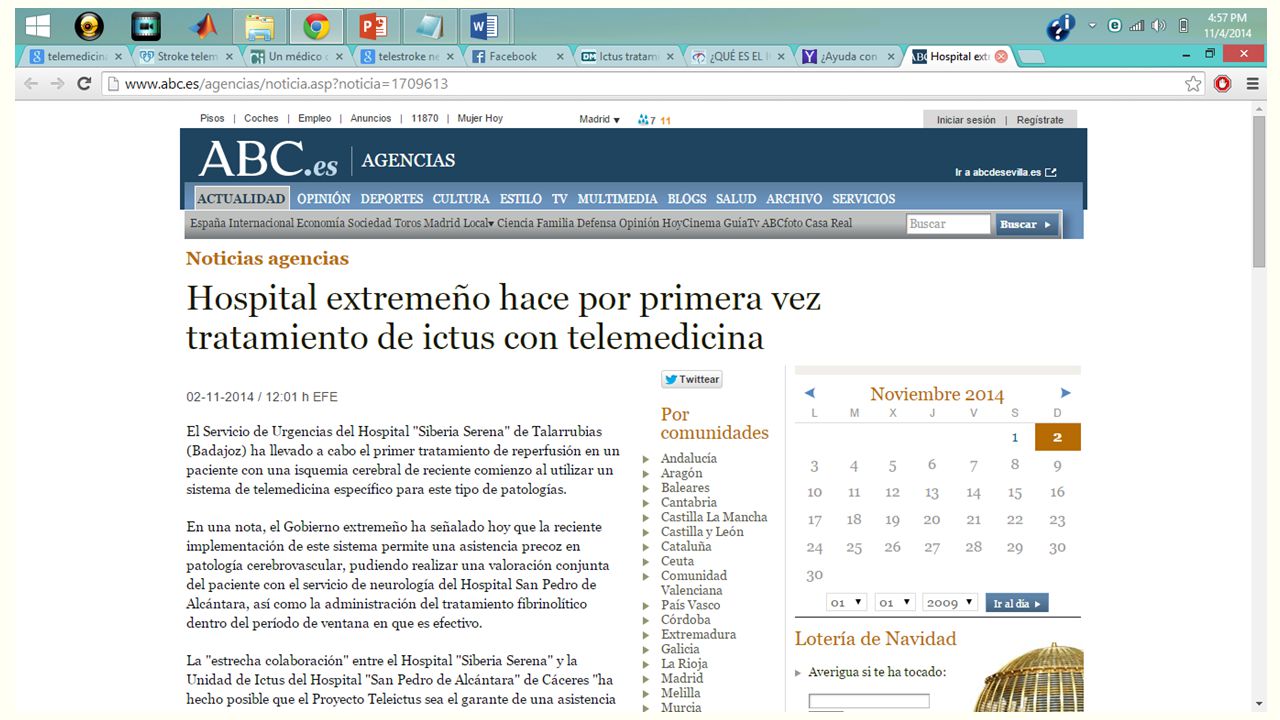This screenshot has height=720, width=1280.
Task: Click the ABC.es logo
Action: click(267, 159)
